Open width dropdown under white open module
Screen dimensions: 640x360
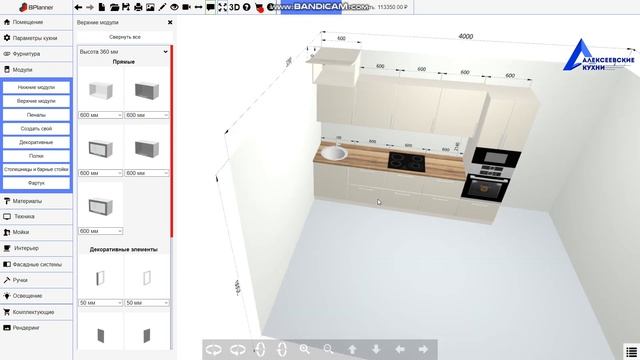(100, 116)
